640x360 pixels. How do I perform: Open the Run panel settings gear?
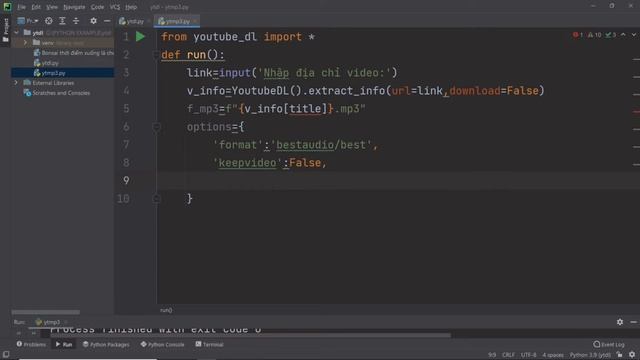coord(620,322)
